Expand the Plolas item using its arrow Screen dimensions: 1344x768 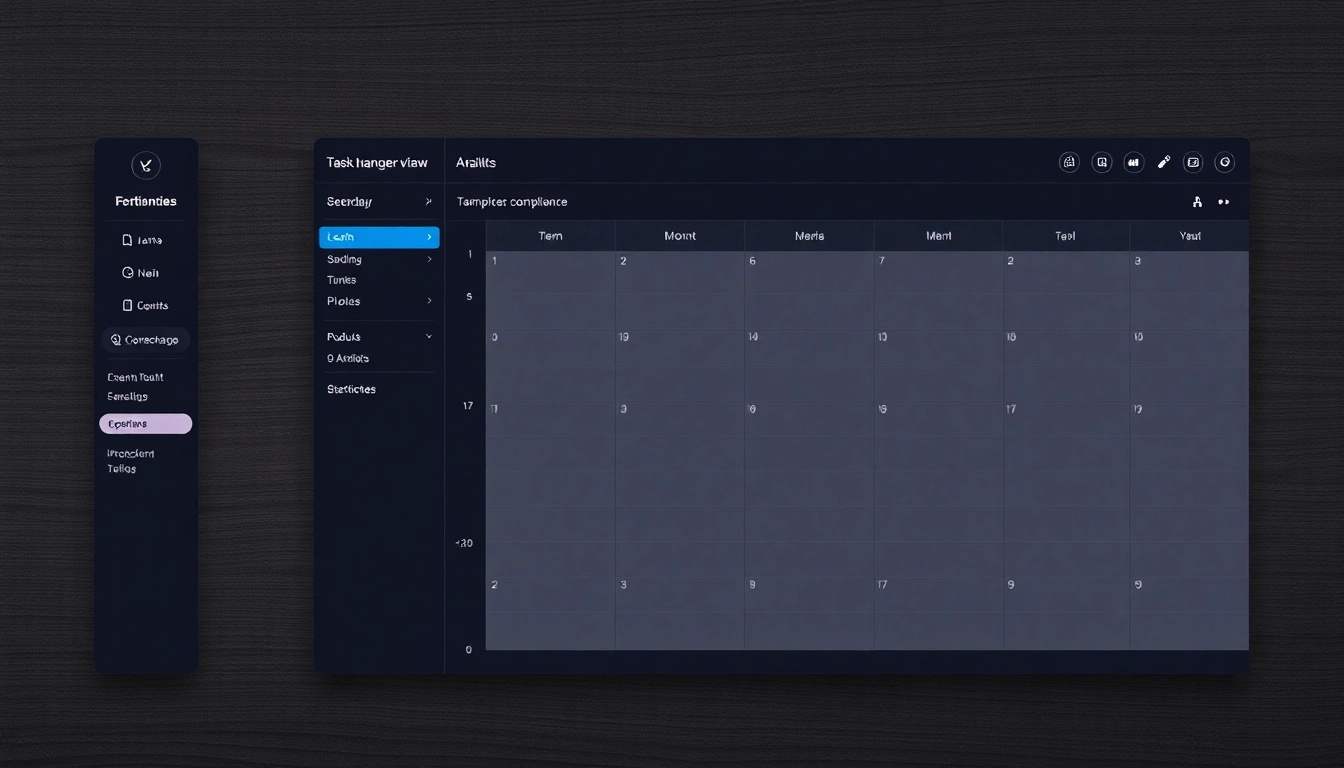point(429,300)
